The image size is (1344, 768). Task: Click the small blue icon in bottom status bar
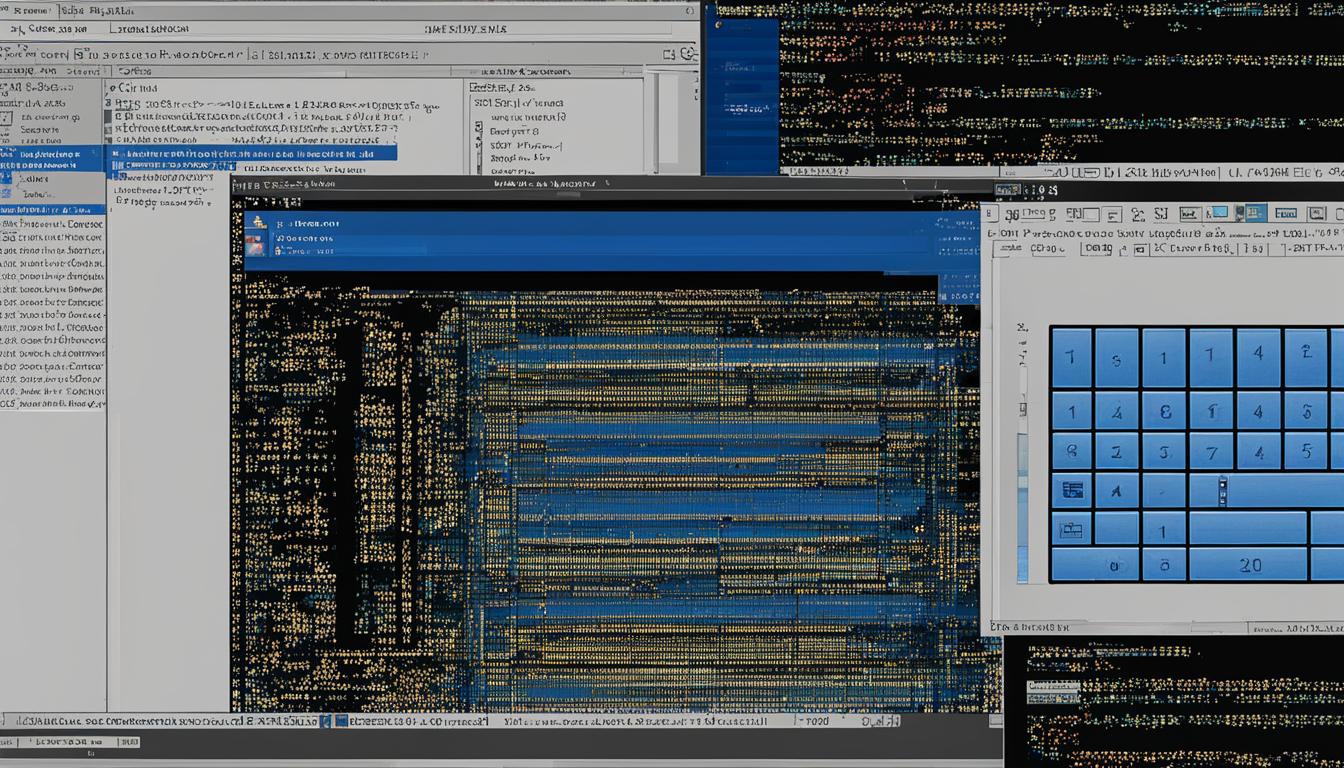tap(340, 720)
